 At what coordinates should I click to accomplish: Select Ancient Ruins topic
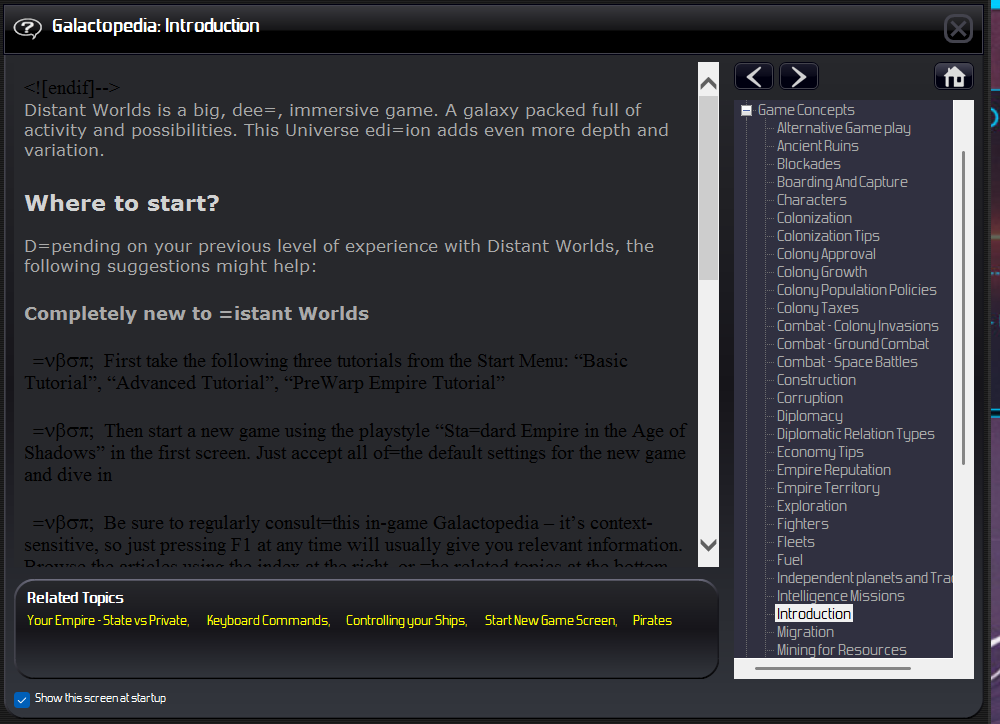pyautogui.click(x=818, y=146)
